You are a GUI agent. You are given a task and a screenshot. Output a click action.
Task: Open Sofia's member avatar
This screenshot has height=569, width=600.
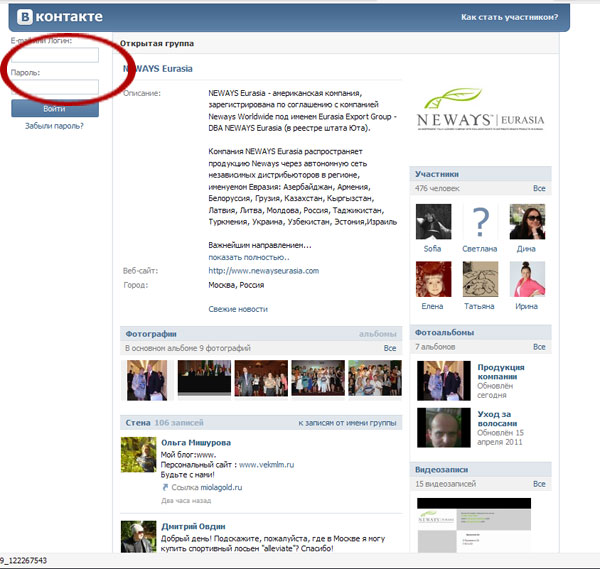[434, 222]
